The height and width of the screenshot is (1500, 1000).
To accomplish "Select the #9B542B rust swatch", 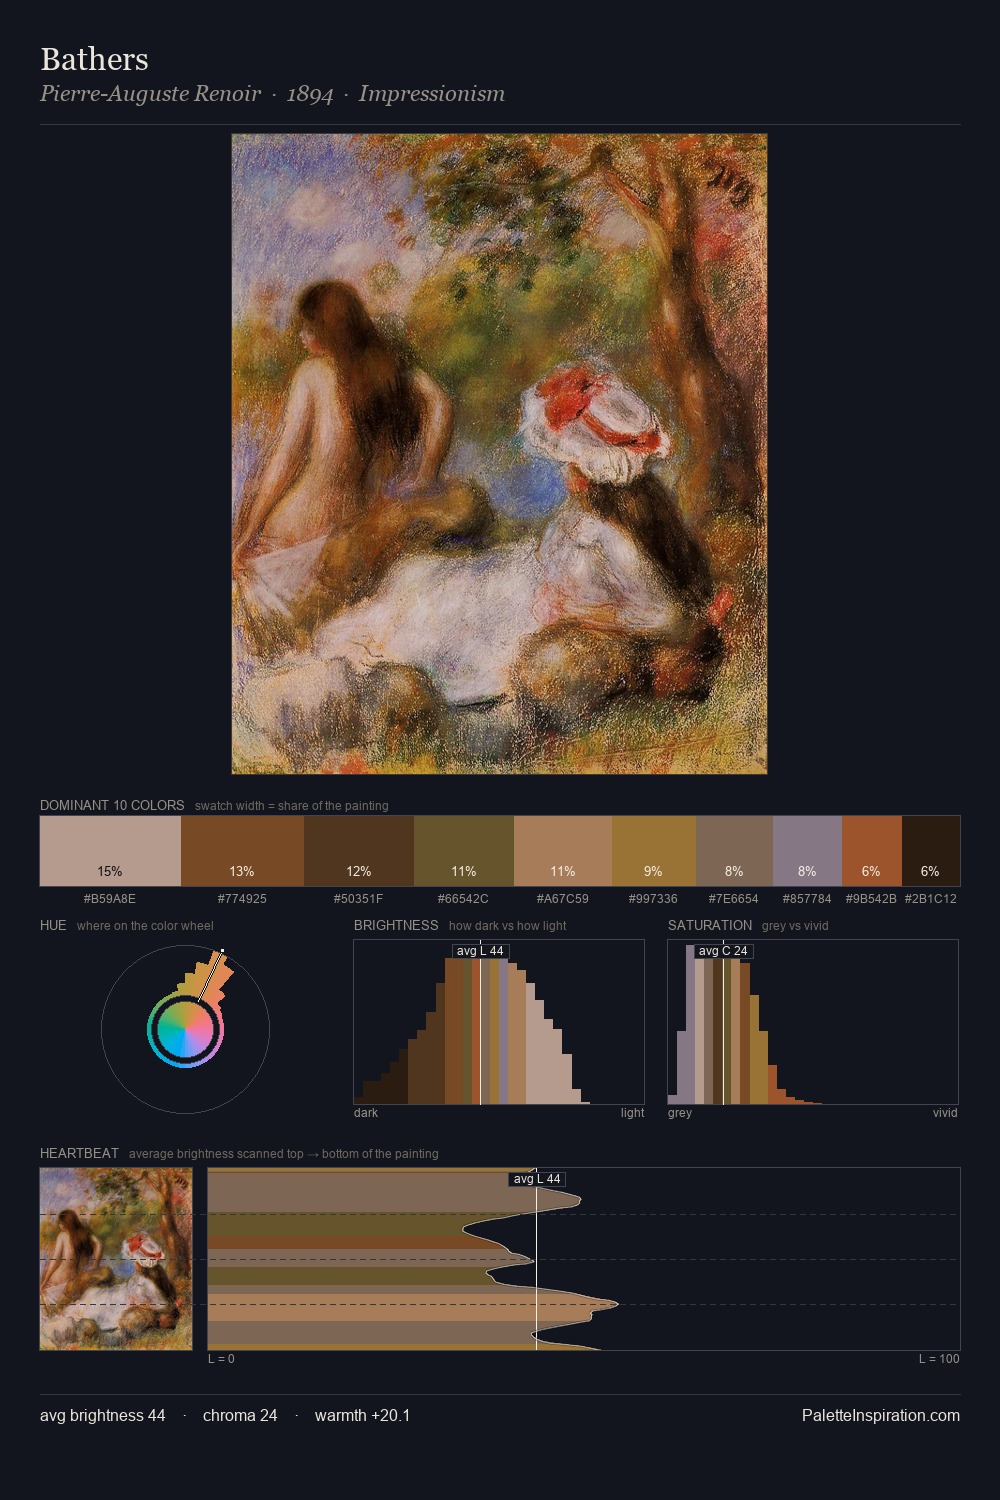I will pos(872,851).
